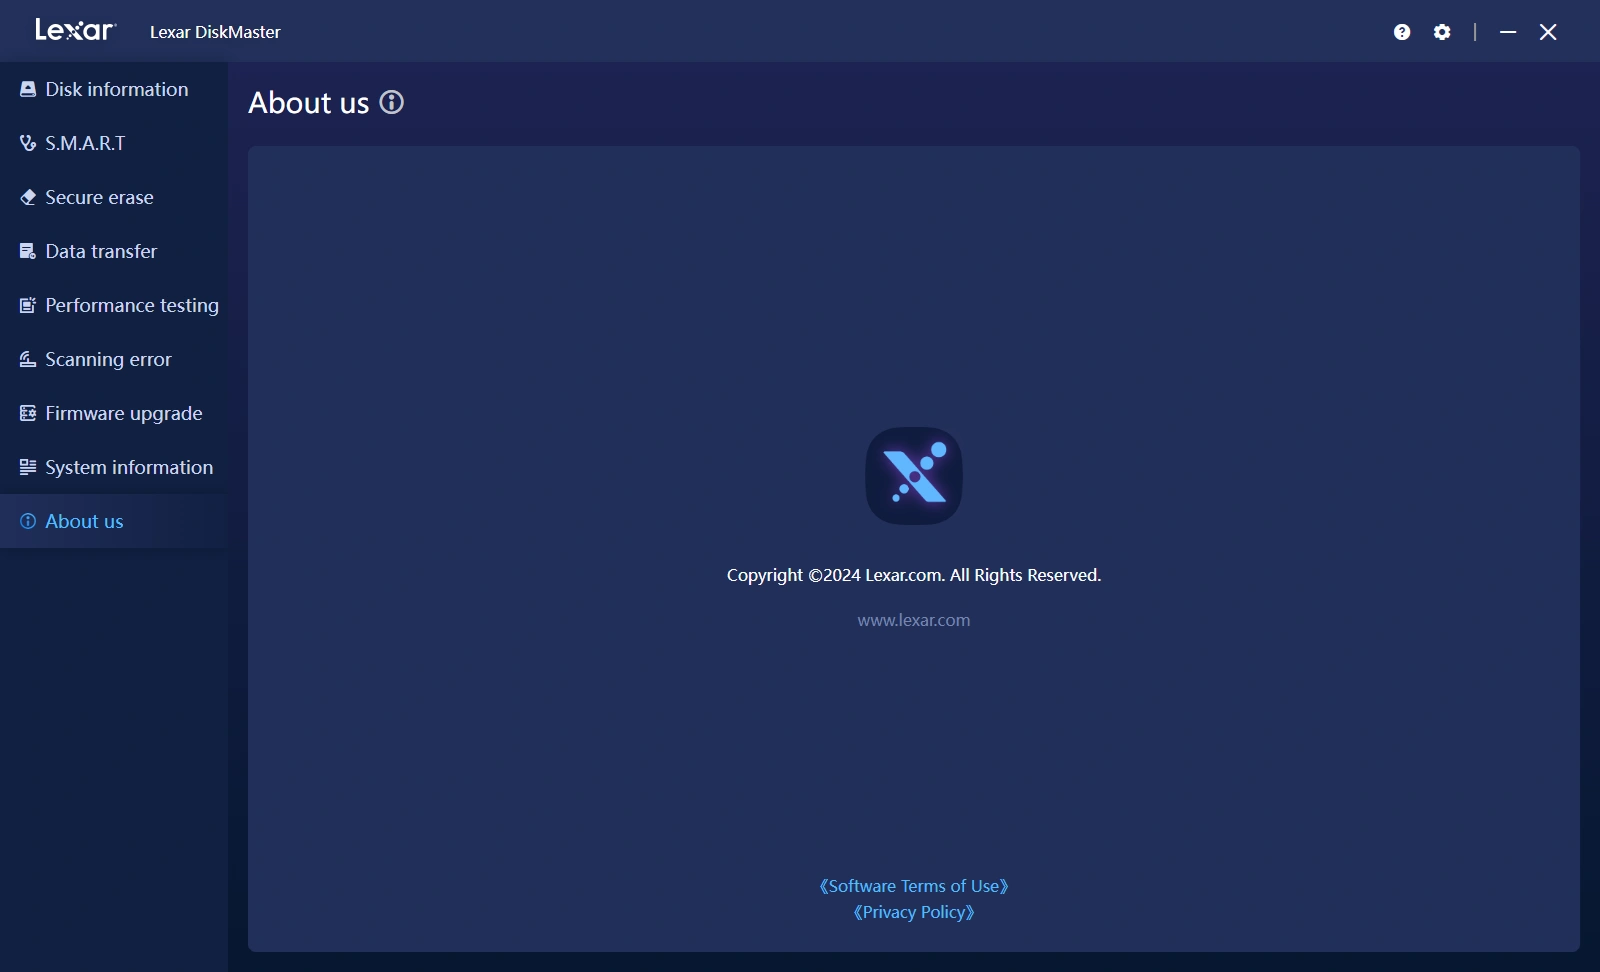Visit www.lexar.com link
This screenshot has height=972, width=1600.
pyautogui.click(x=914, y=620)
